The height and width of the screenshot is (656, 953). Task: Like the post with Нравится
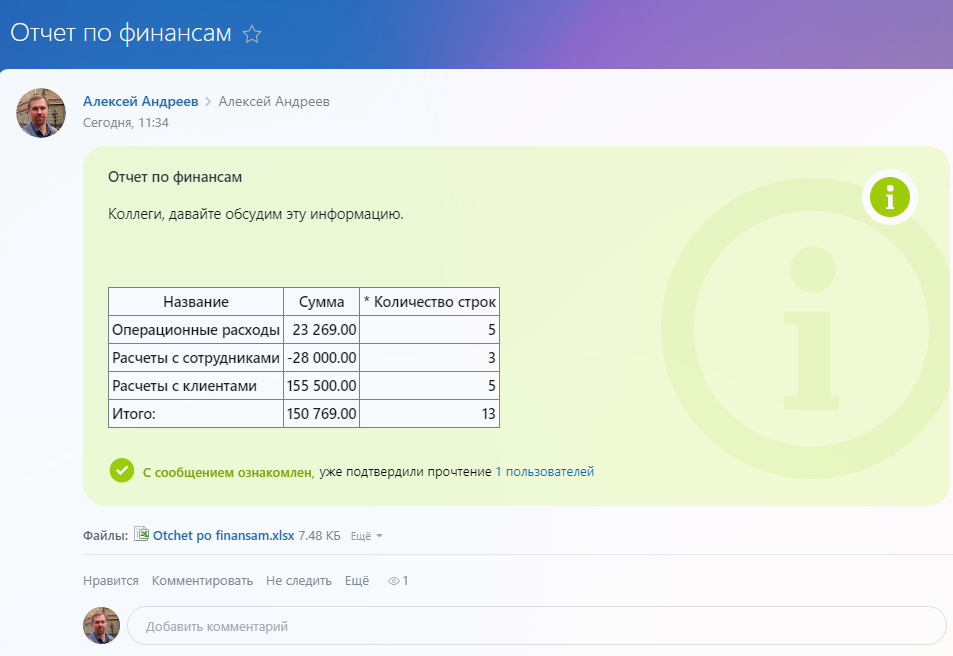(111, 581)
